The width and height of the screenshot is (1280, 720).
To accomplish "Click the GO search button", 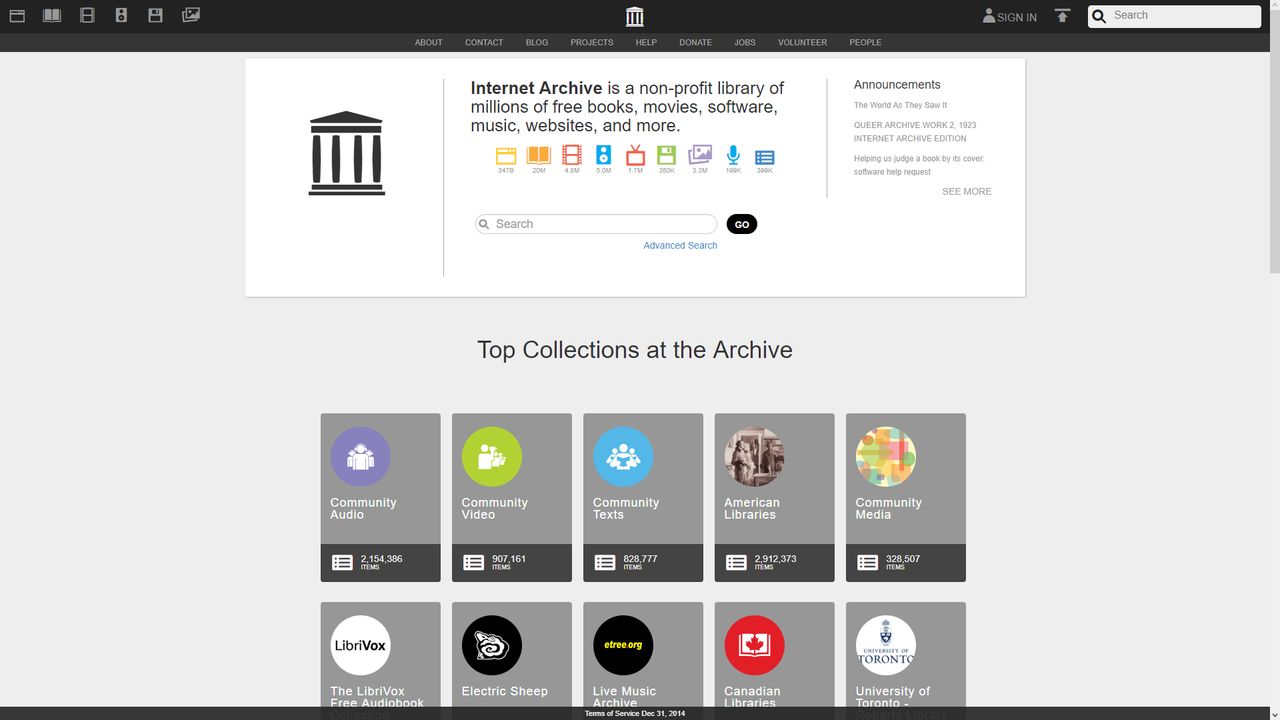I will 742,224.
